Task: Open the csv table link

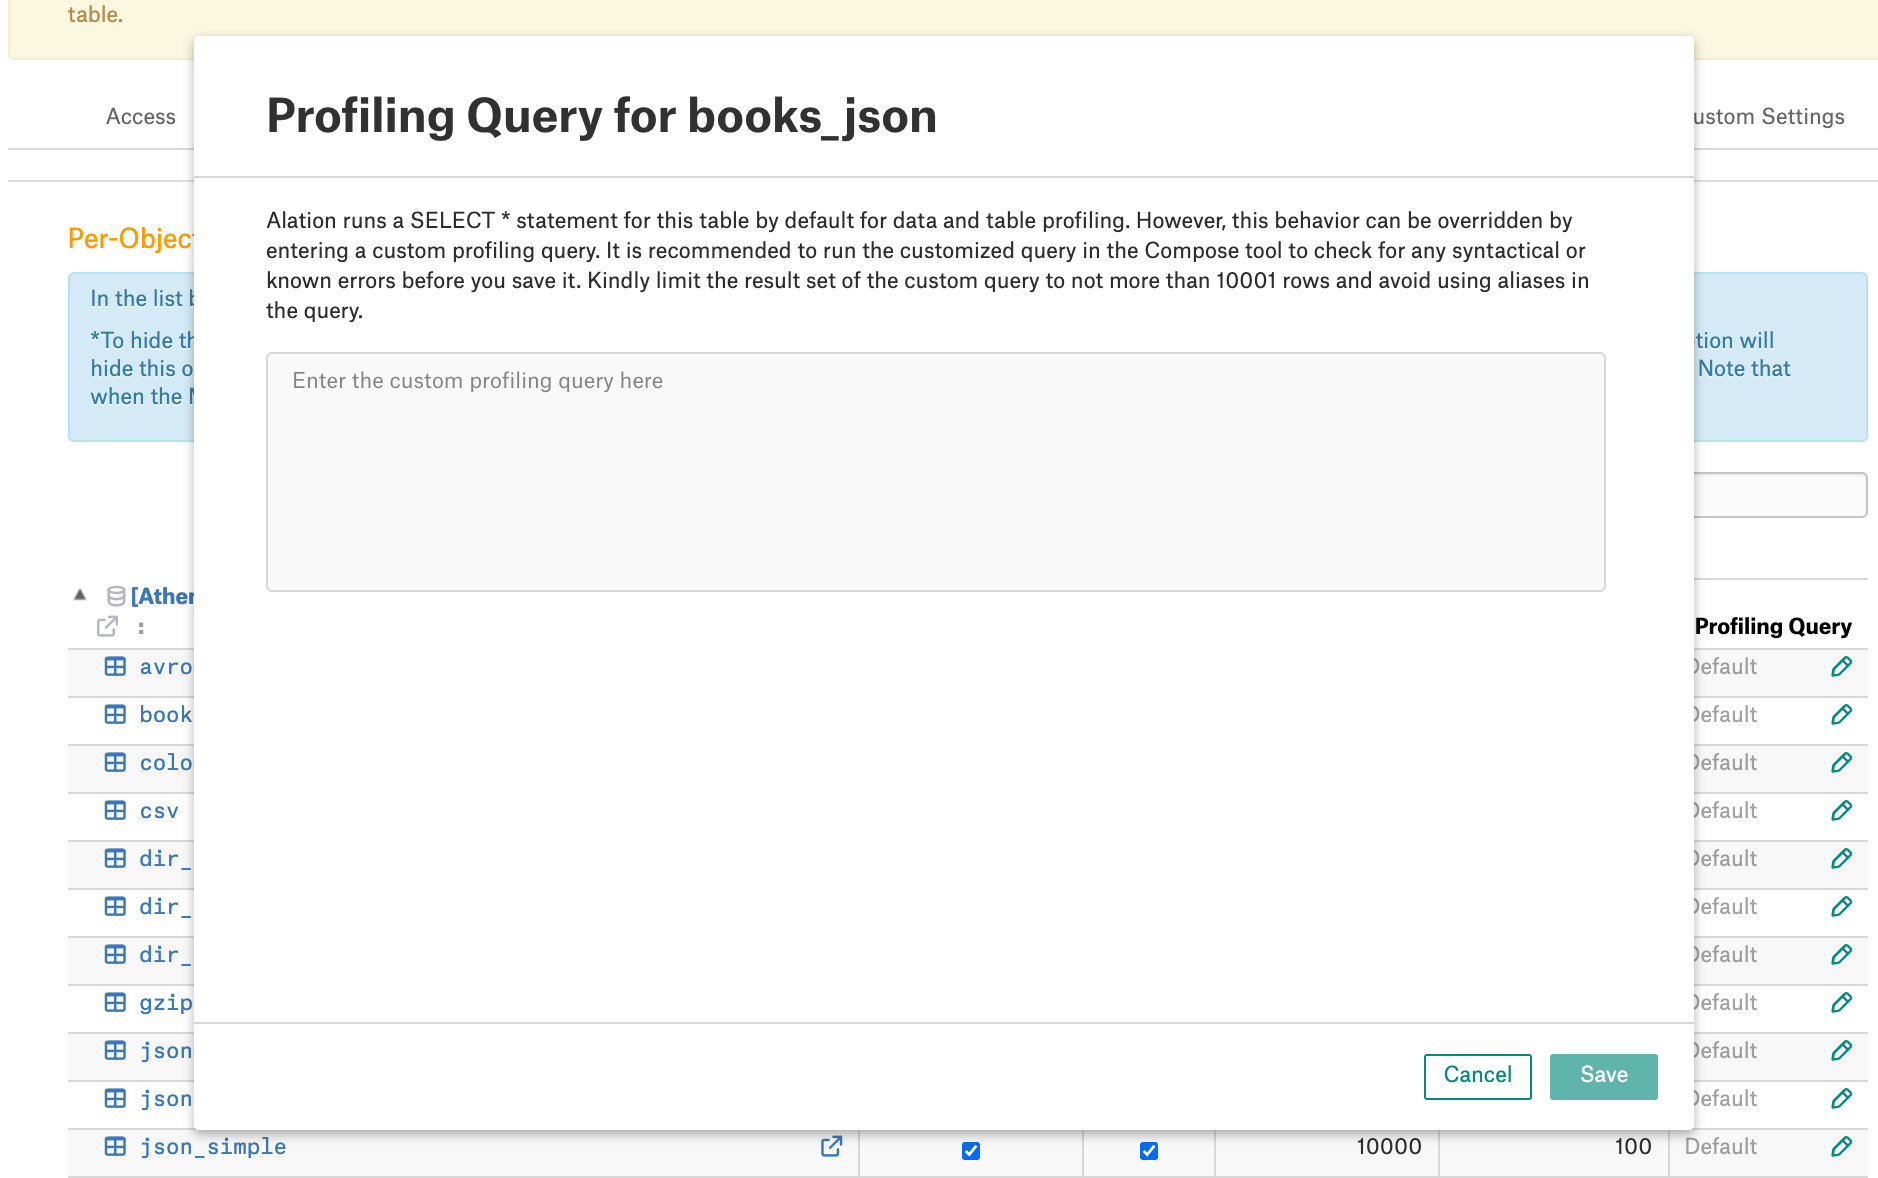Action: (x=159, y=811)
